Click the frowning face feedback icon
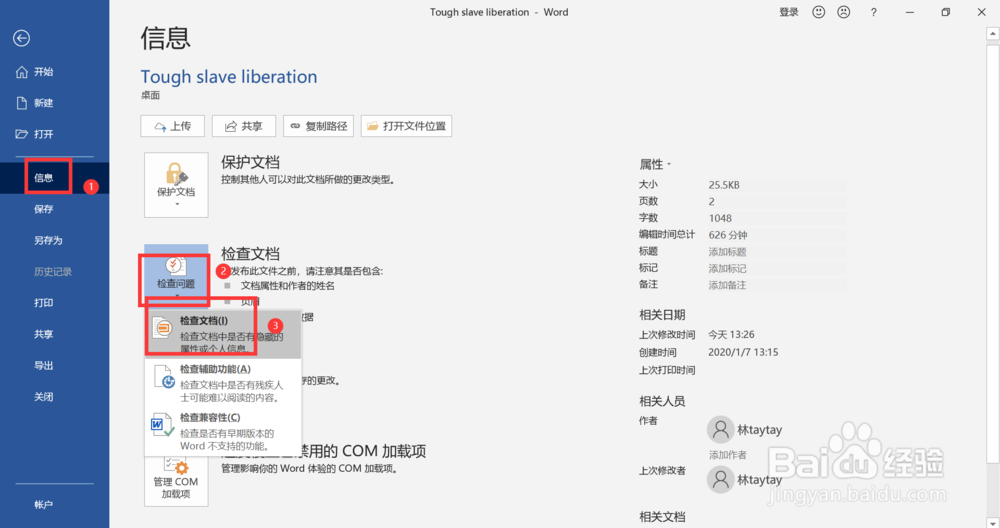 pyautogui.click(x=844, y=12)
